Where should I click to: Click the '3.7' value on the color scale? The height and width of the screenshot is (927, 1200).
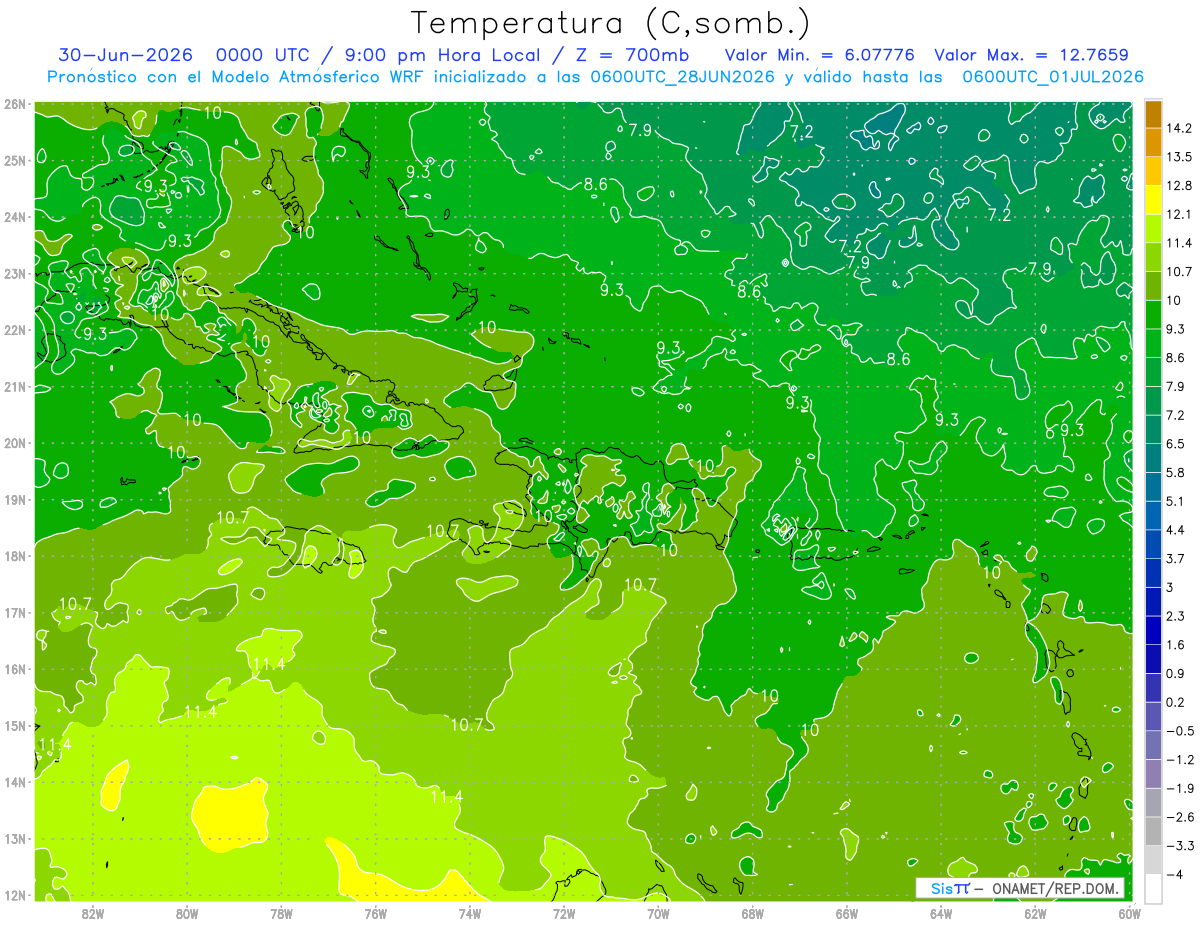coord(1177,558)
